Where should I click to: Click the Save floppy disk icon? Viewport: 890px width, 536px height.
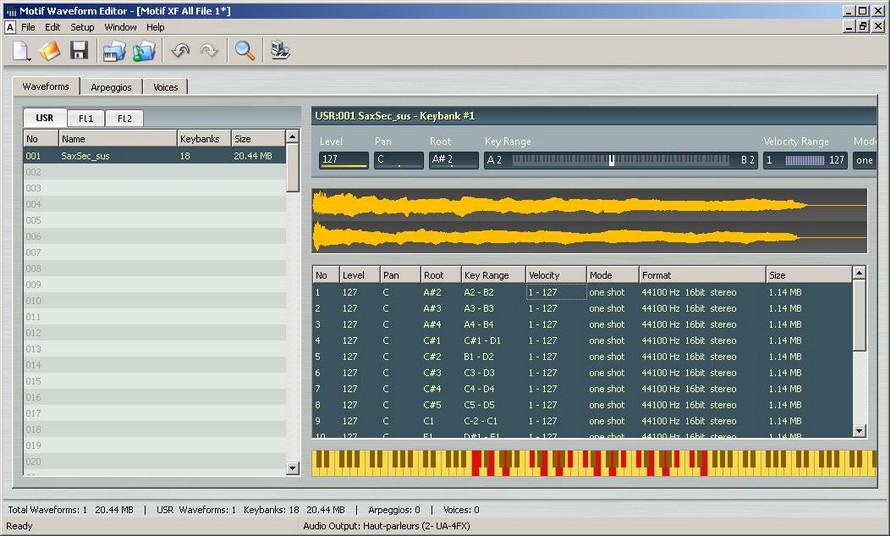[x=79, y=51]
